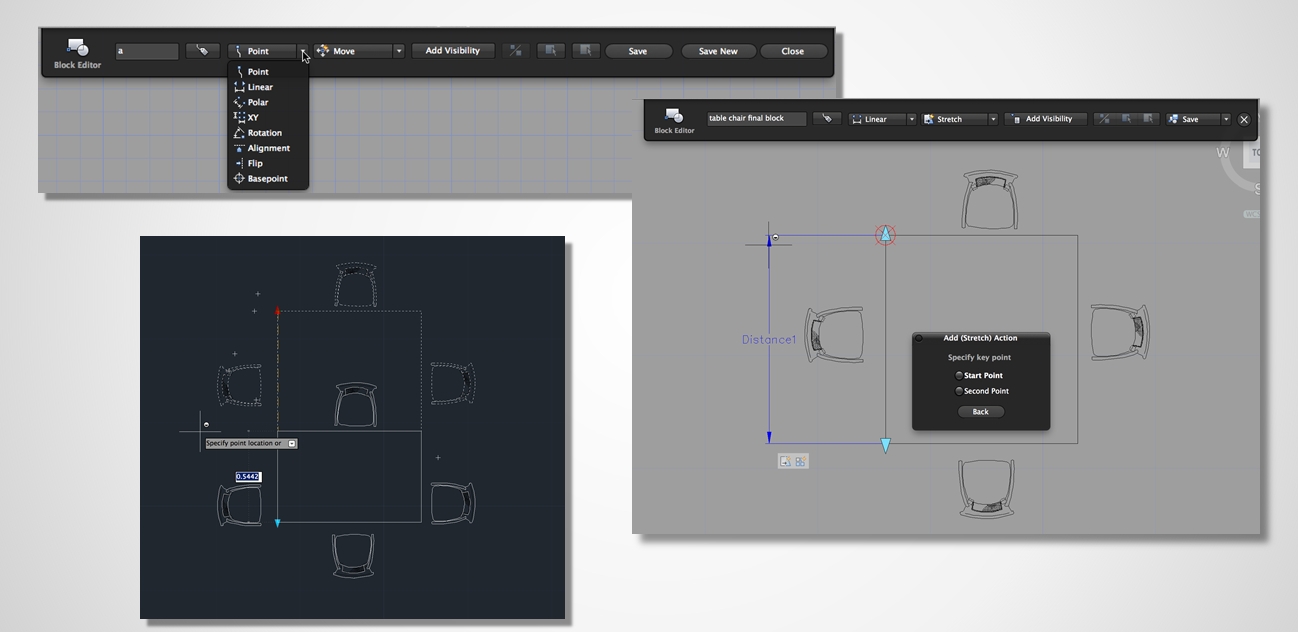Select the Rotation parameter icon in the list

pyautogui.click(x=239, y=133)
